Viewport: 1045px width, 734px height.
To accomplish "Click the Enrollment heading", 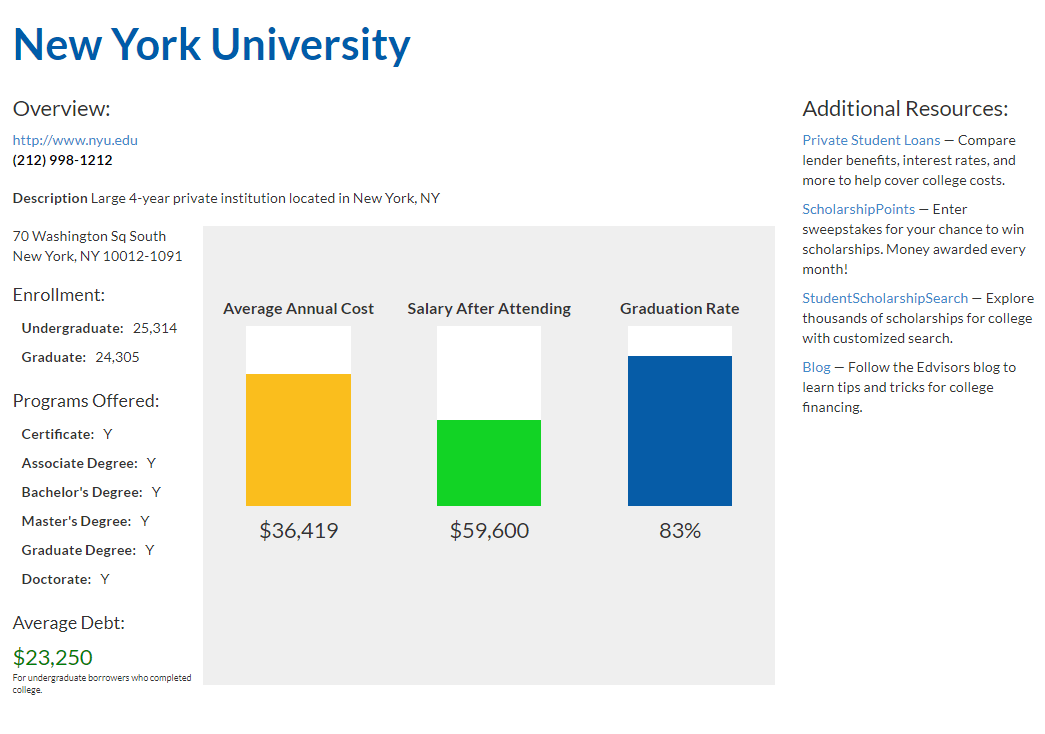I will tap(59, 295).
